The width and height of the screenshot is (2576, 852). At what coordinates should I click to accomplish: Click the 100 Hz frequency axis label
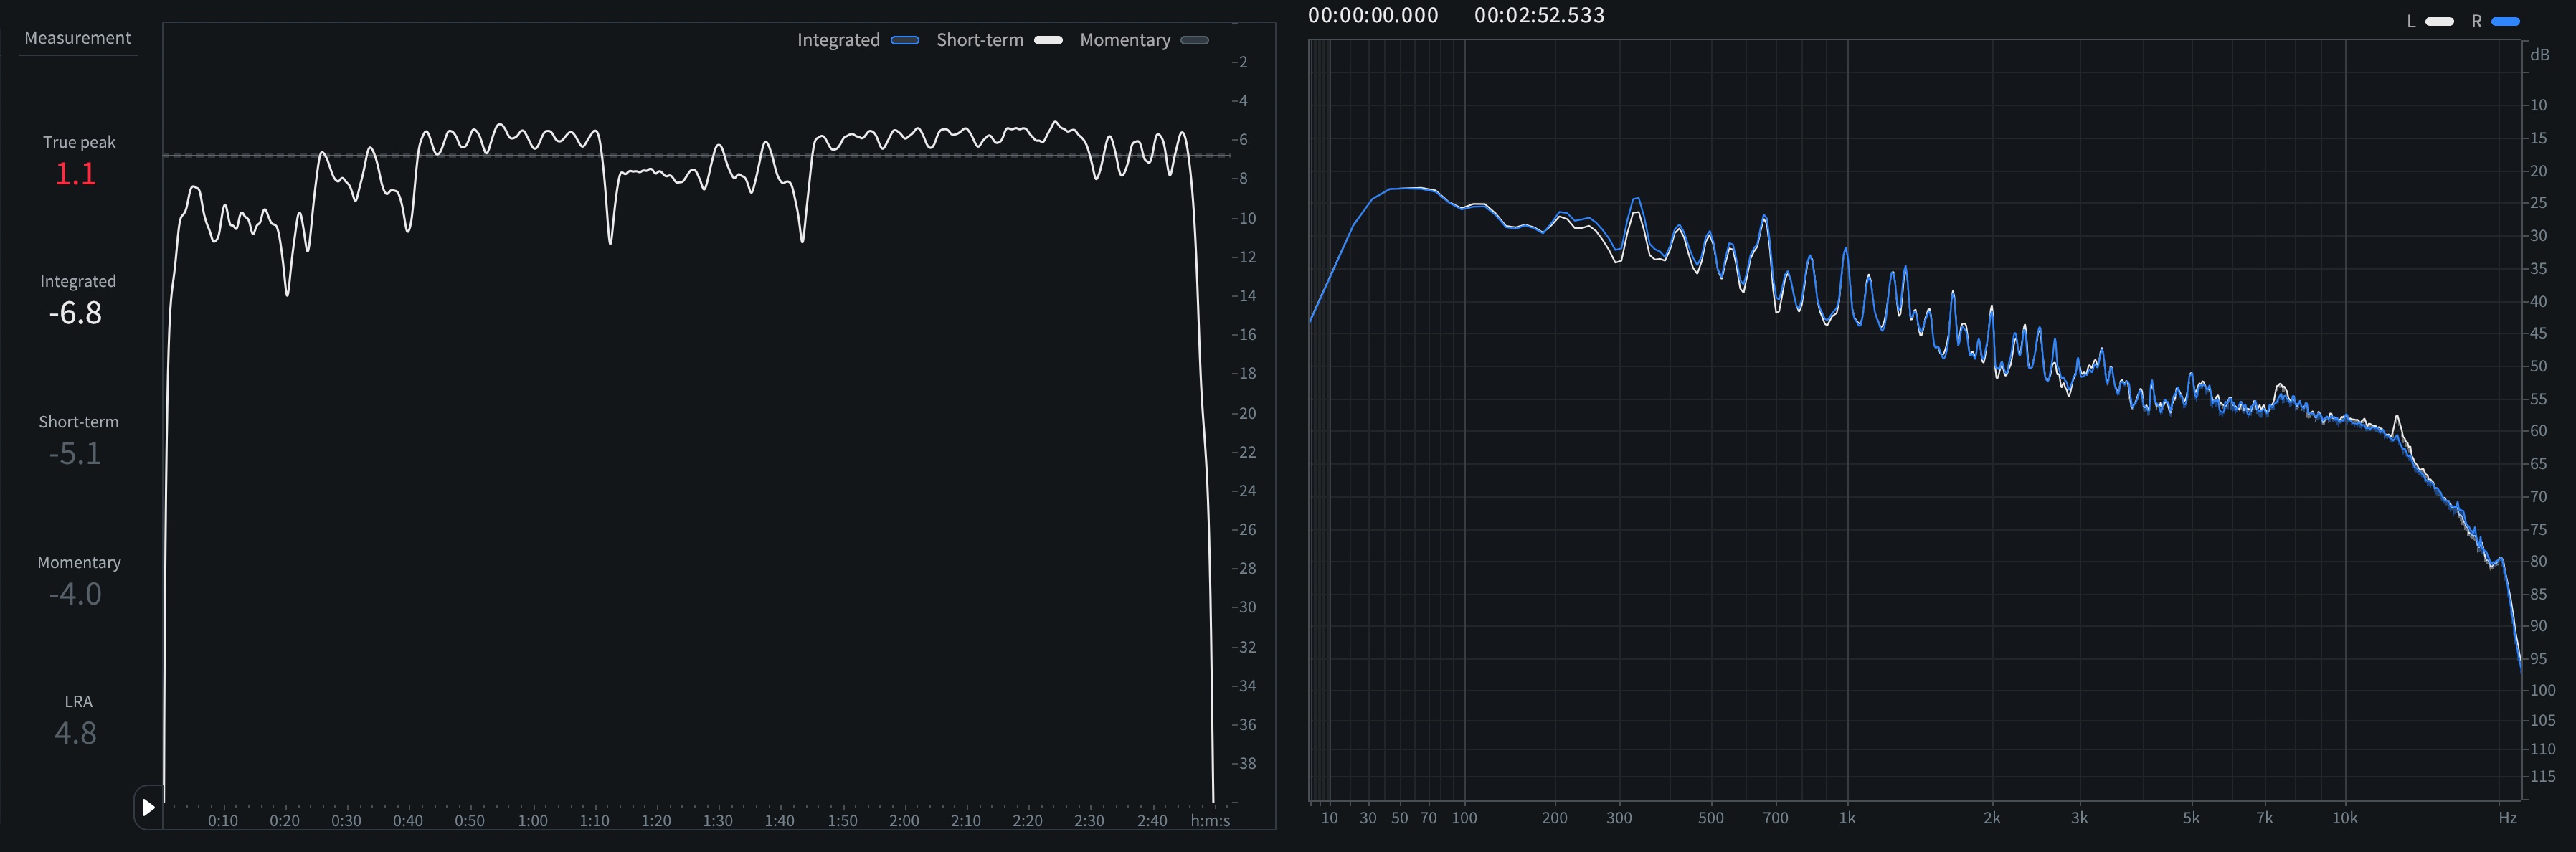tap(1464, 818)
